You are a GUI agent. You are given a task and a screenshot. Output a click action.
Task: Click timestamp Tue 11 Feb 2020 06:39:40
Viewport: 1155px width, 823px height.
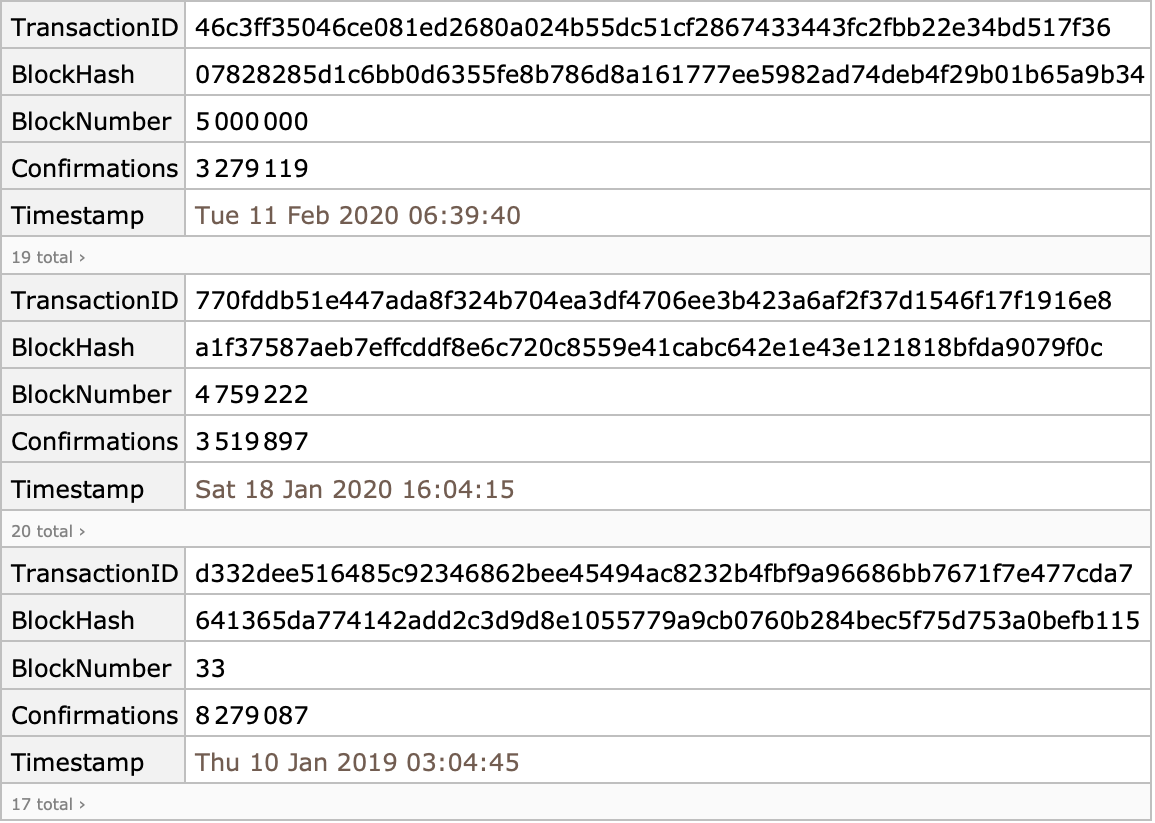[x=358, y=216]
